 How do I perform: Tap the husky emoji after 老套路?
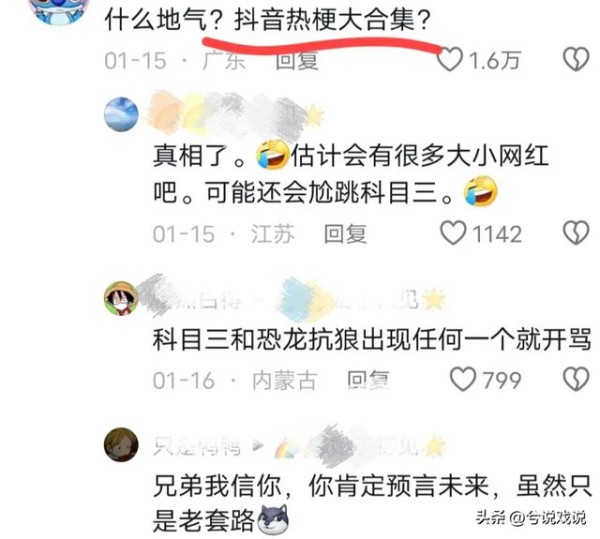coord(273,520)
